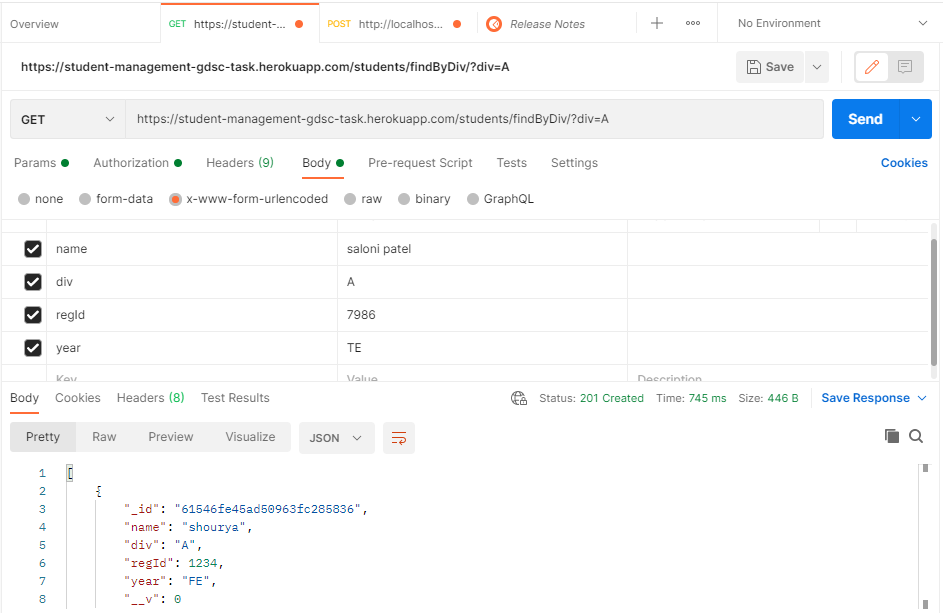Click the network globe lock icon
The height and width of the screenshot is (613, 943).
(x=519, y=398)
